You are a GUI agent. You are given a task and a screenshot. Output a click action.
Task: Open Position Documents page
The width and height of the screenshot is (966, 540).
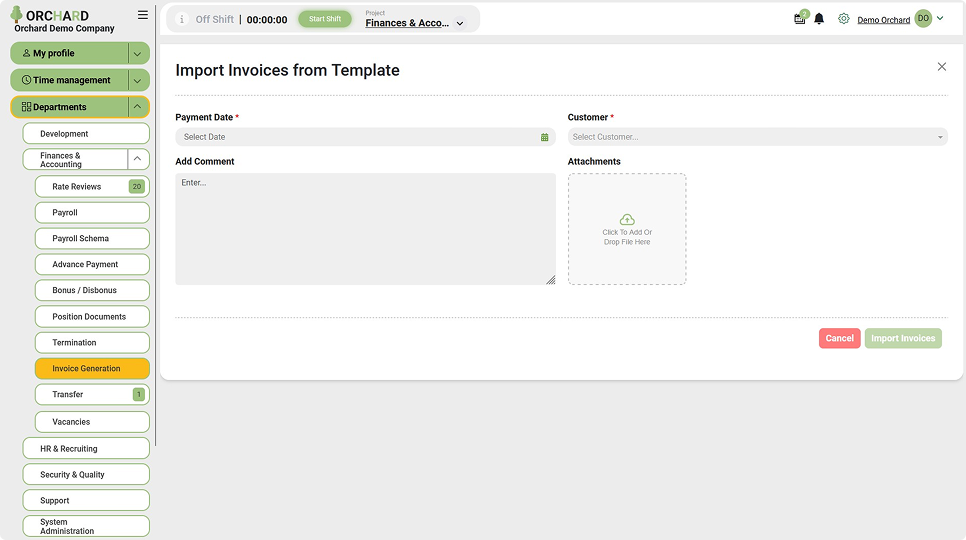point(92,316)
